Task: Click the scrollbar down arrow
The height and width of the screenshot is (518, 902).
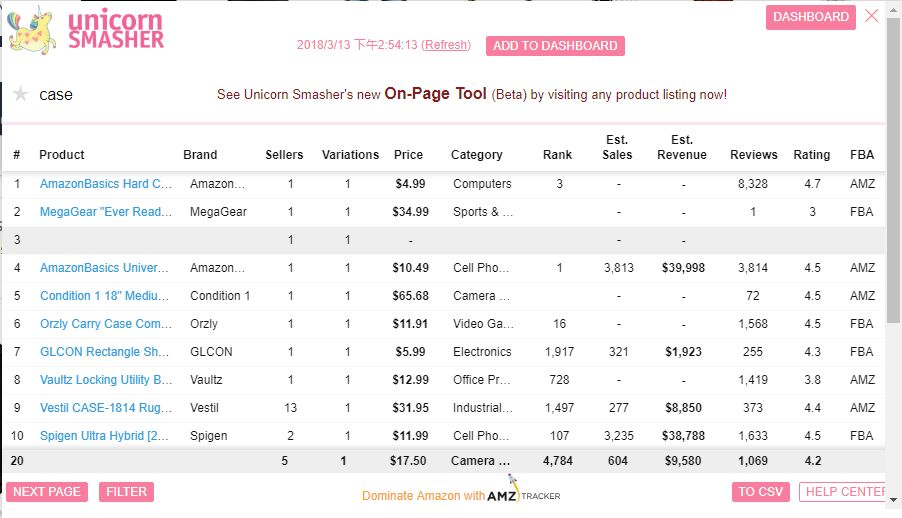Action: point(893,500)
